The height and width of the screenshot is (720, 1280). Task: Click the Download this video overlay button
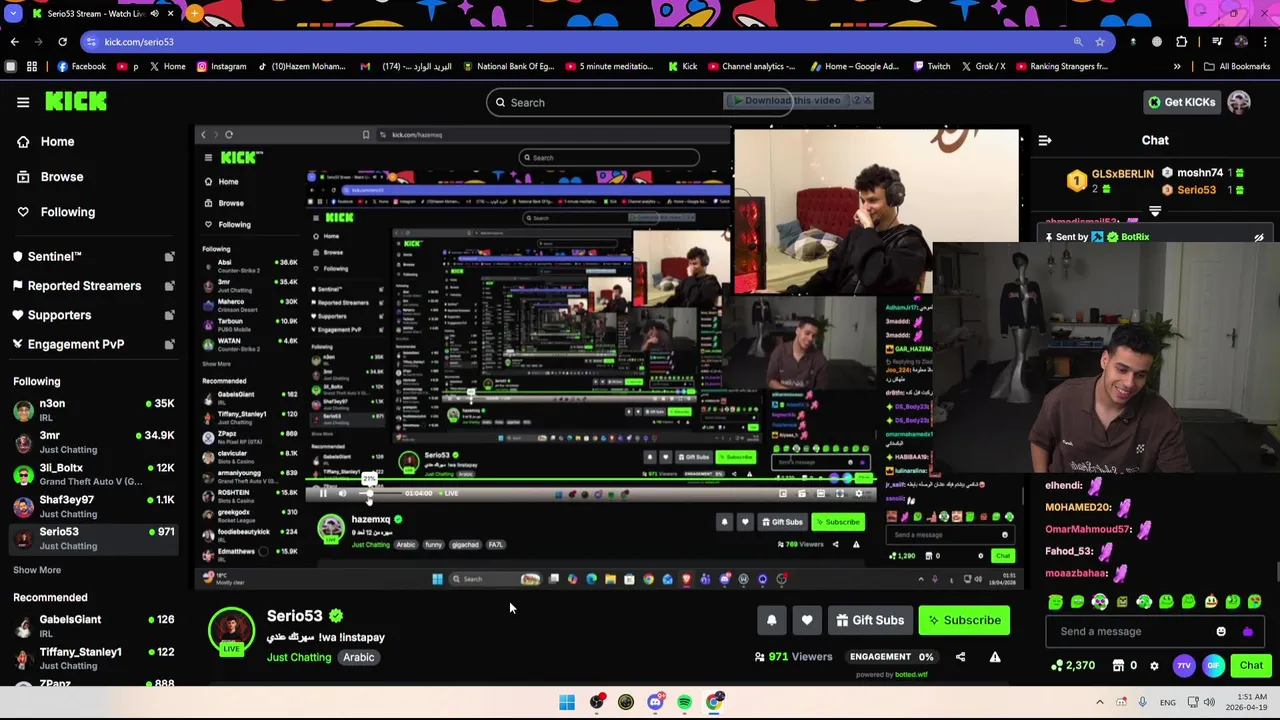tap(787, 101)
